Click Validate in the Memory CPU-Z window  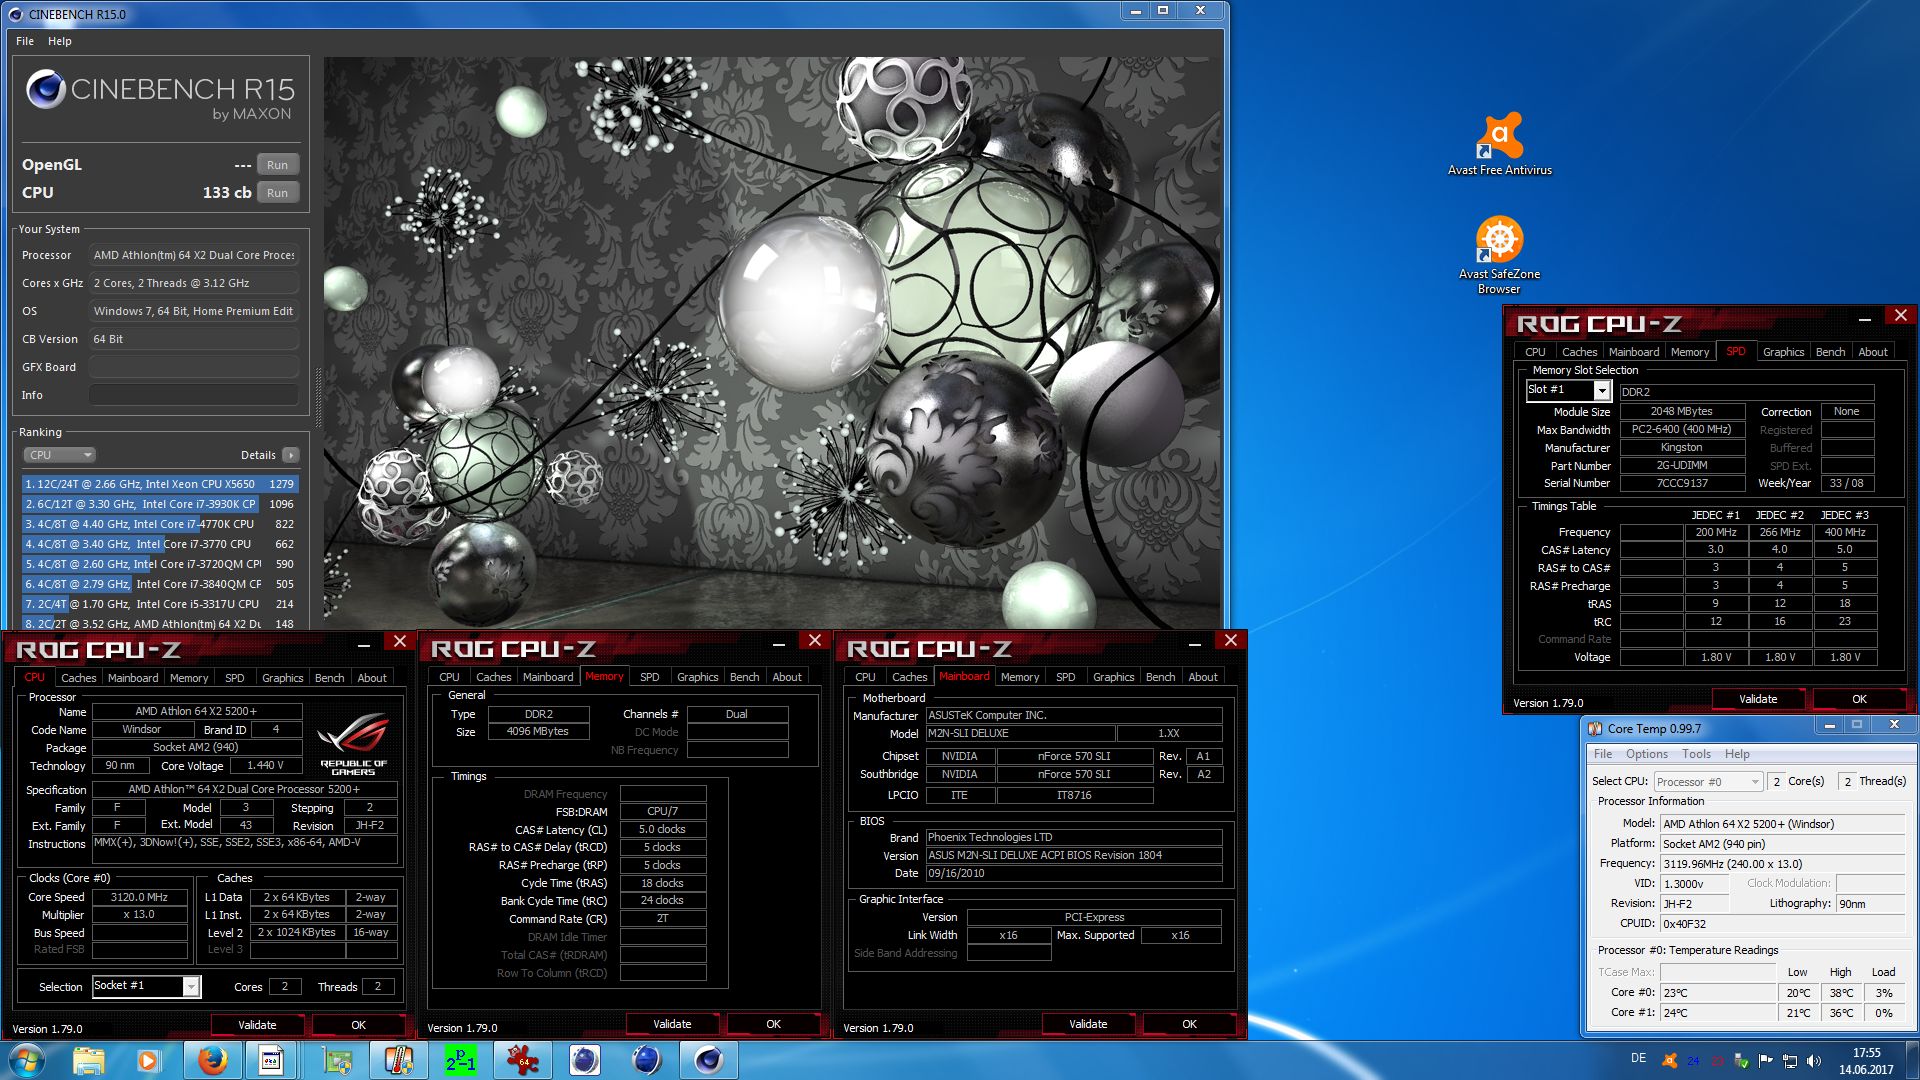pyautogui.click(x=672, y=1024)
